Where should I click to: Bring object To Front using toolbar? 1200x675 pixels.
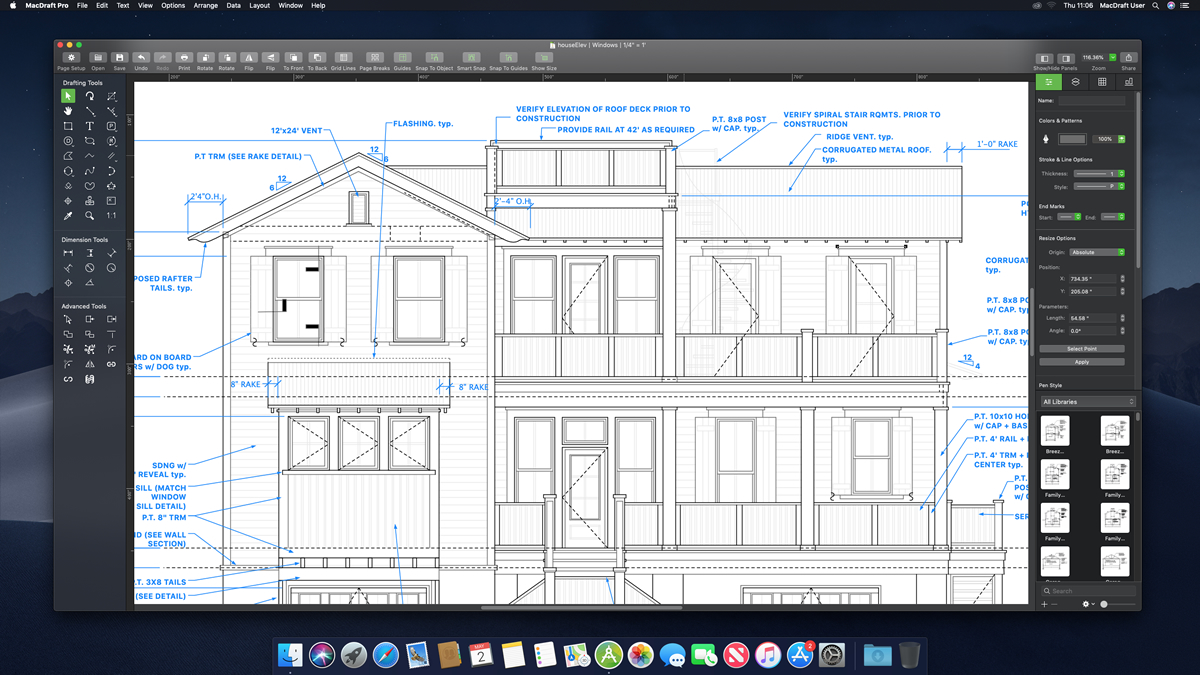tap(293, 58)
